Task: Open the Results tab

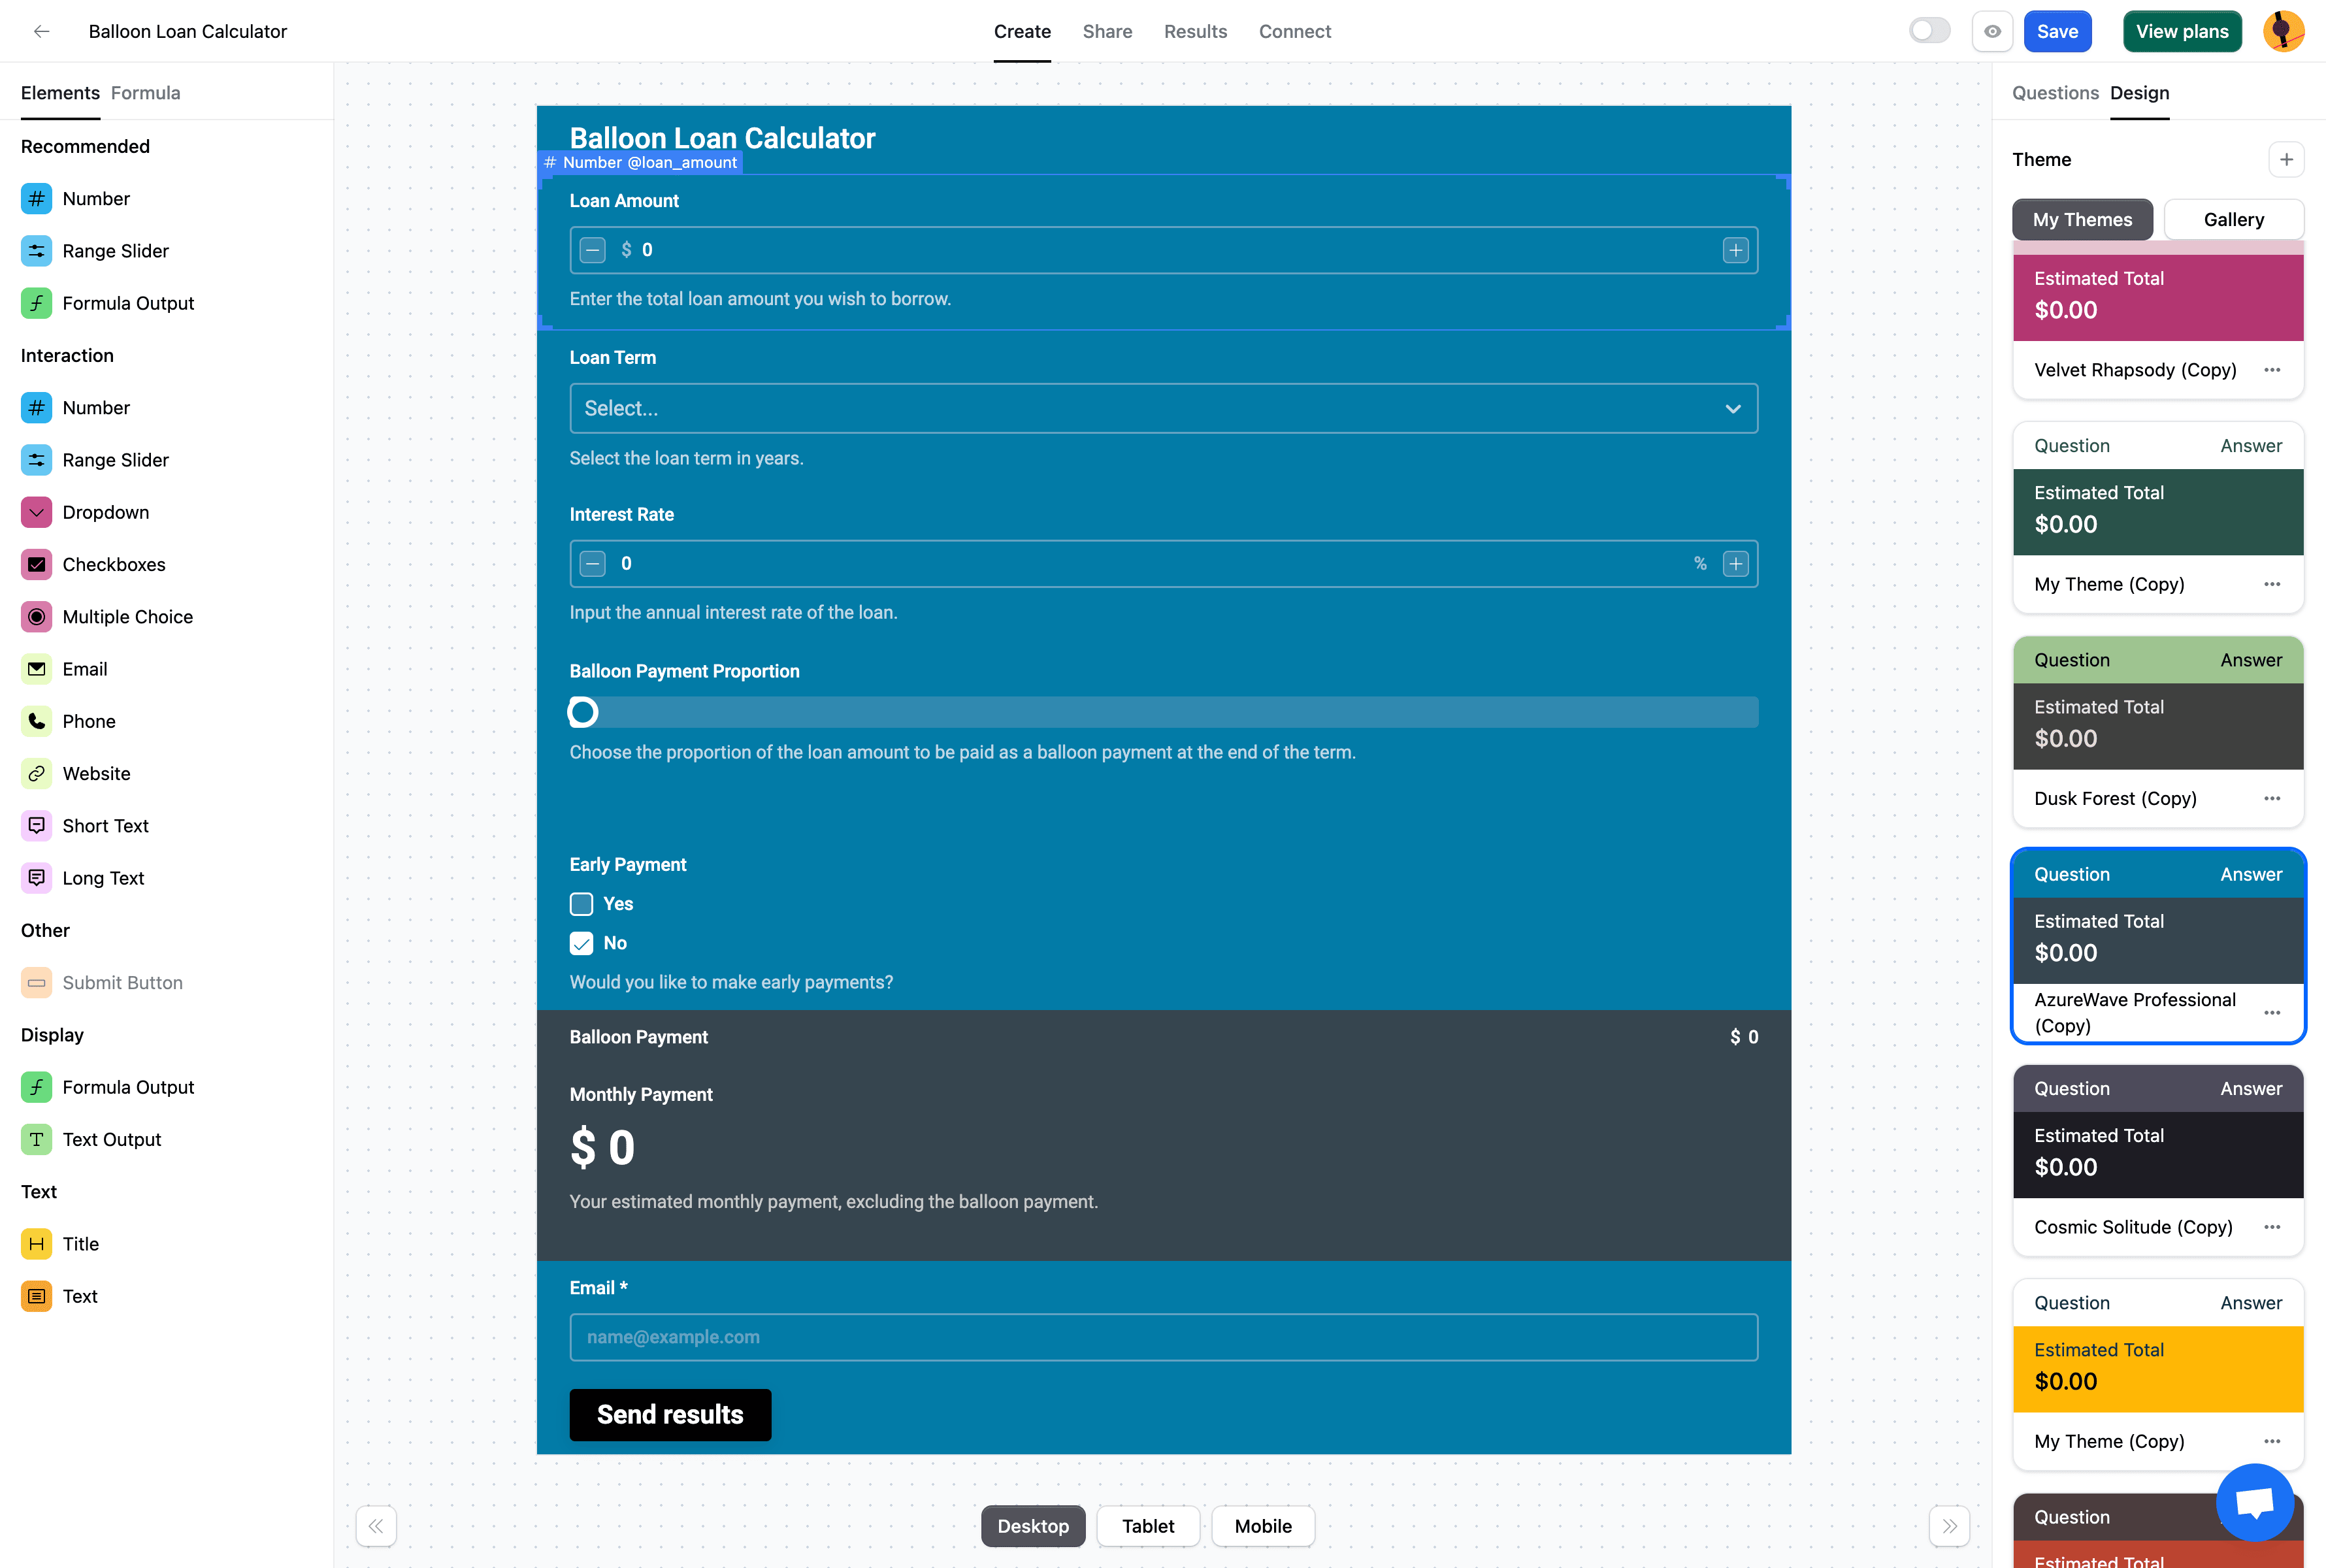Action: 1195,31
